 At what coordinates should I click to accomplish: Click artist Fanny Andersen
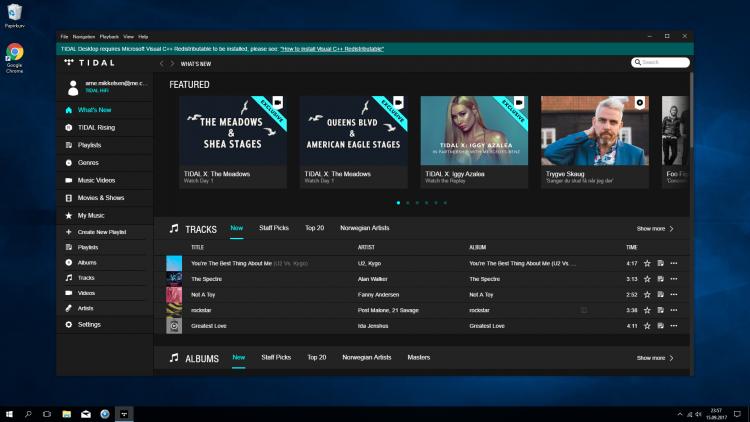click(x=378, y=295)
